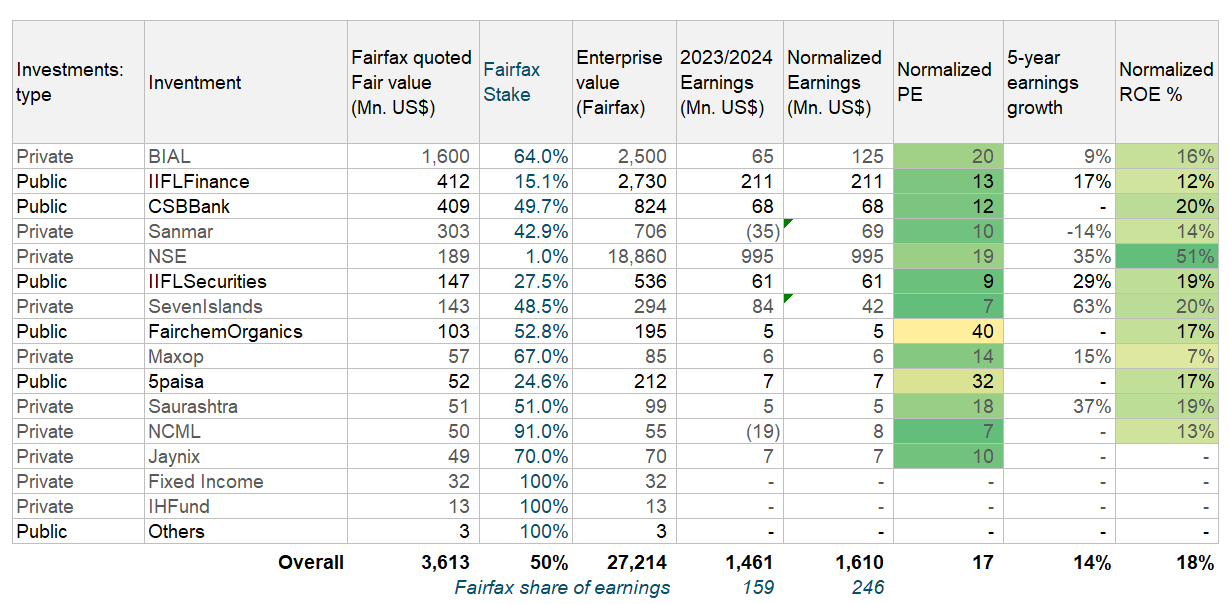The image size is (1229, 604).
Task: Select Maxop ROE 7% cell
Action: [1166, 356]
